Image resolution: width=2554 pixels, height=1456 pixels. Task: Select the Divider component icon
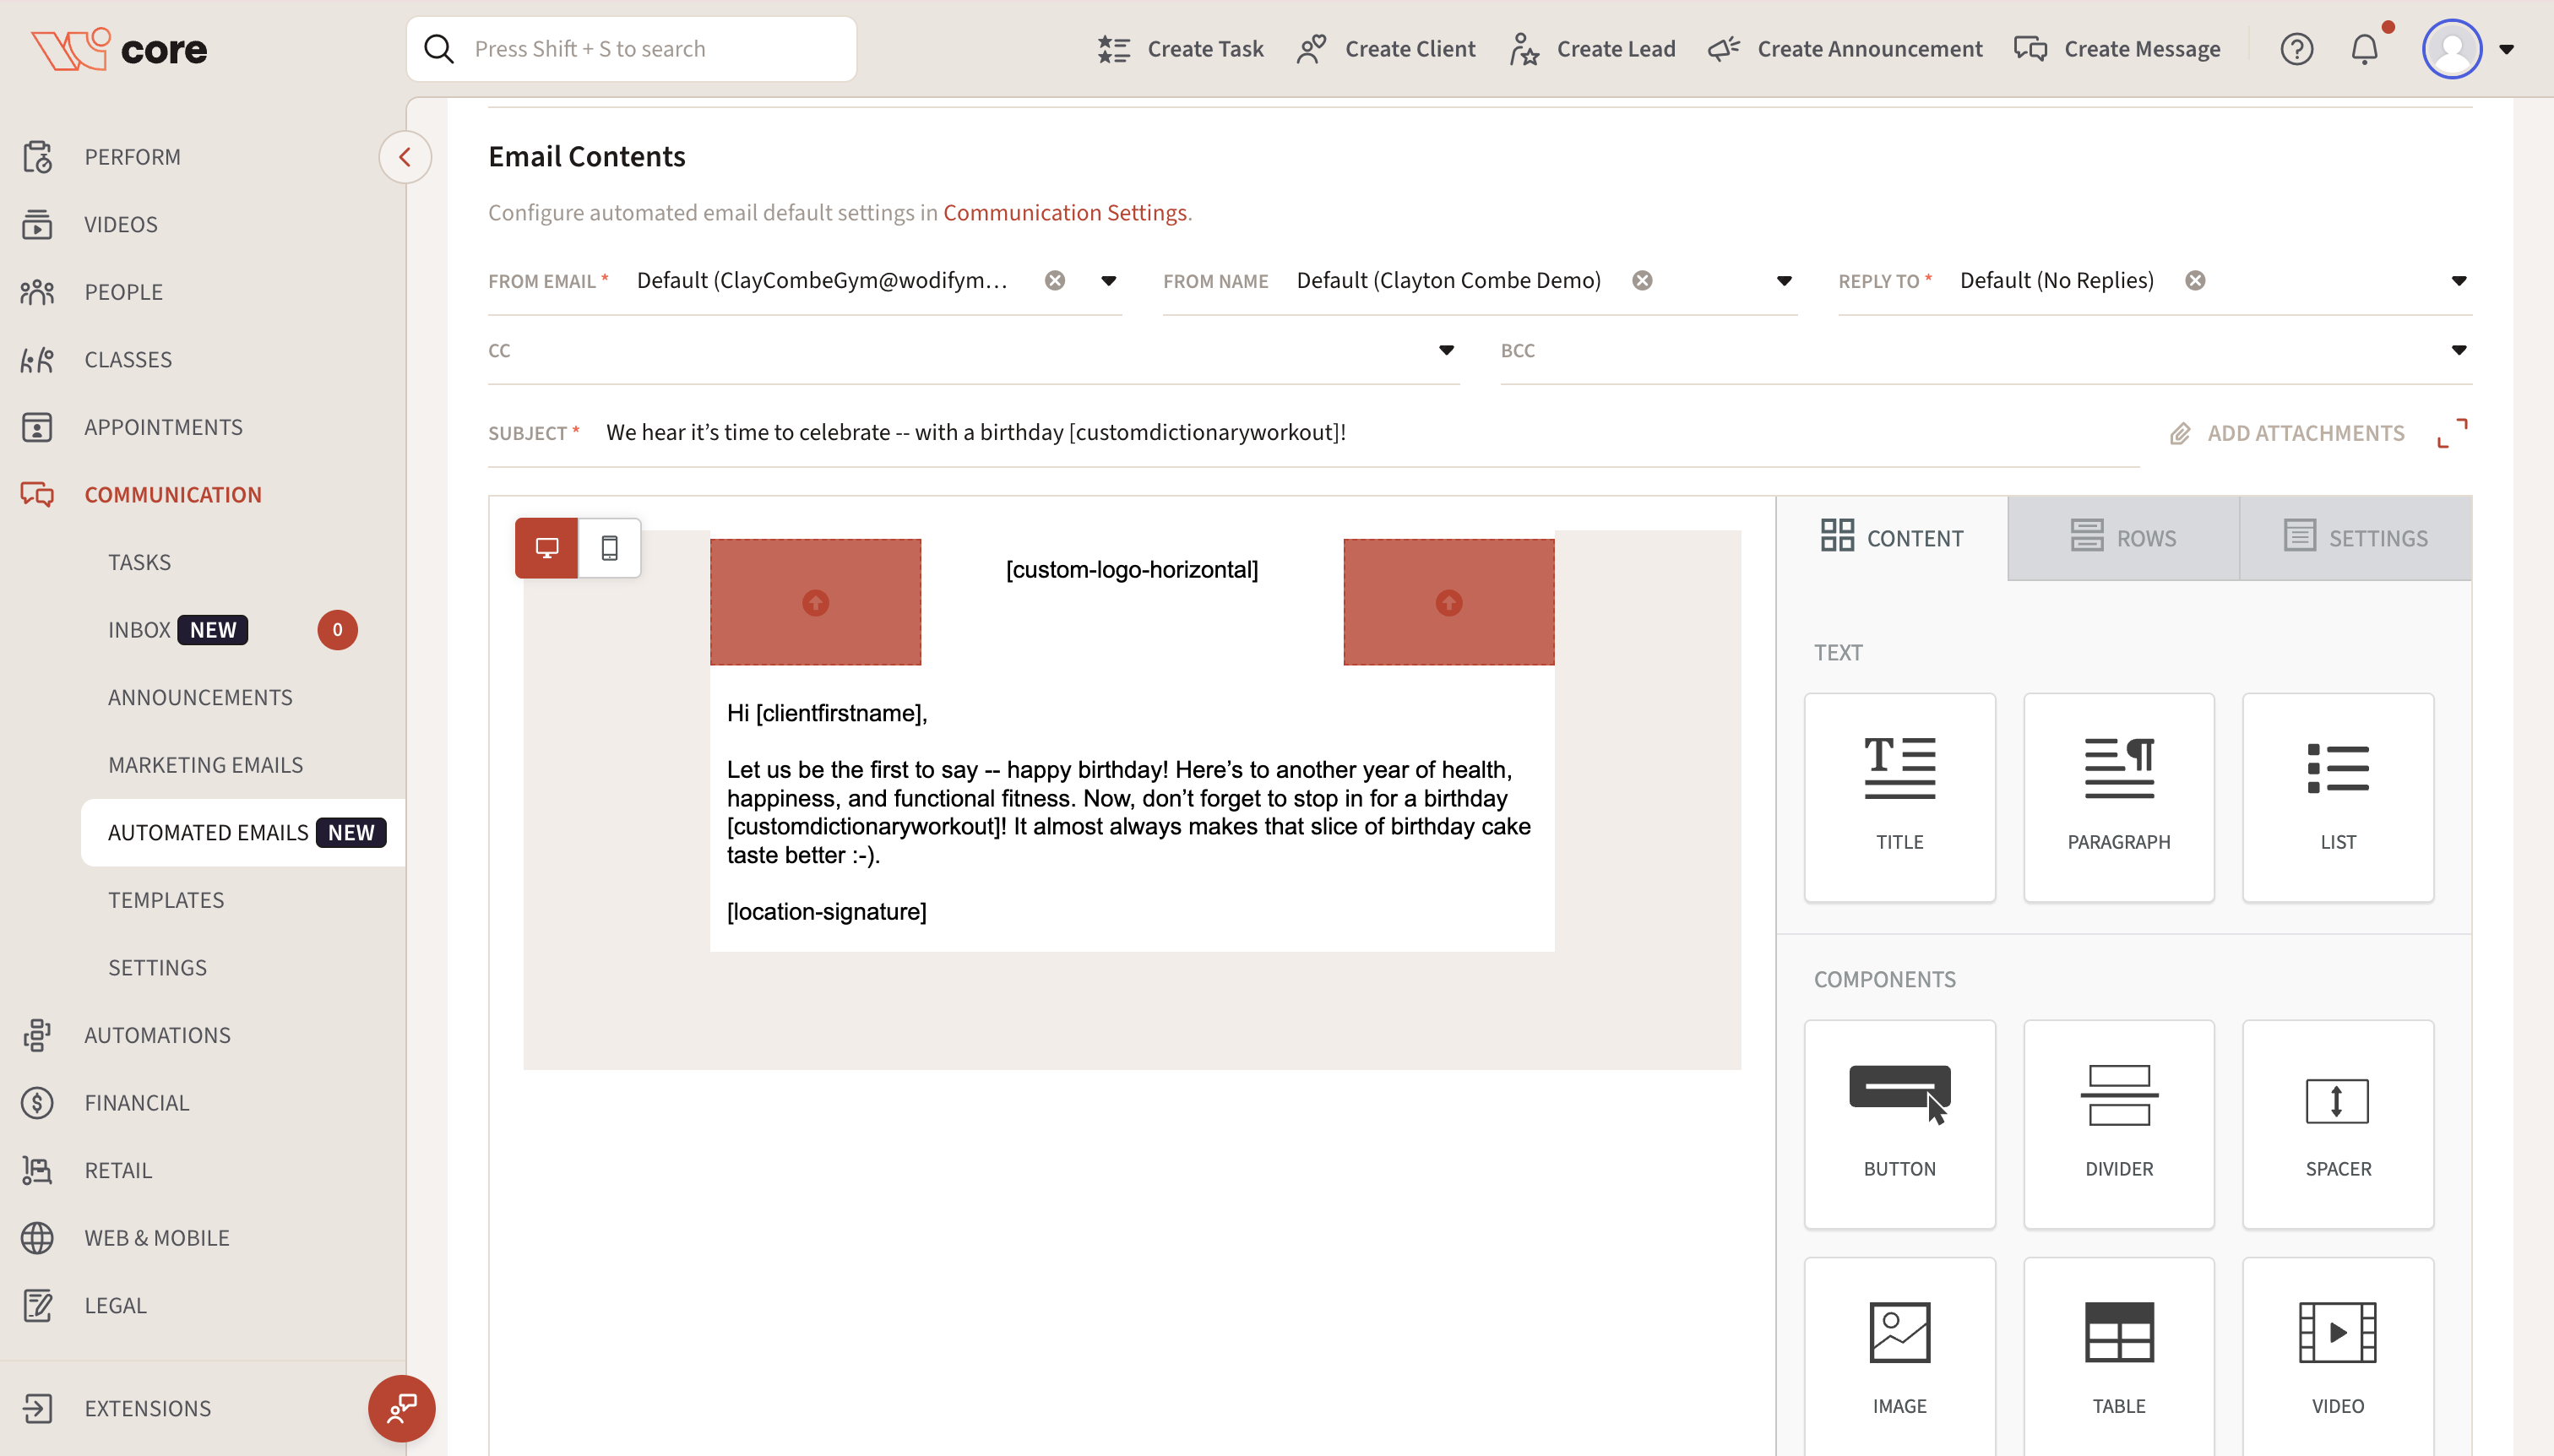click(x=2118, y=1122)
